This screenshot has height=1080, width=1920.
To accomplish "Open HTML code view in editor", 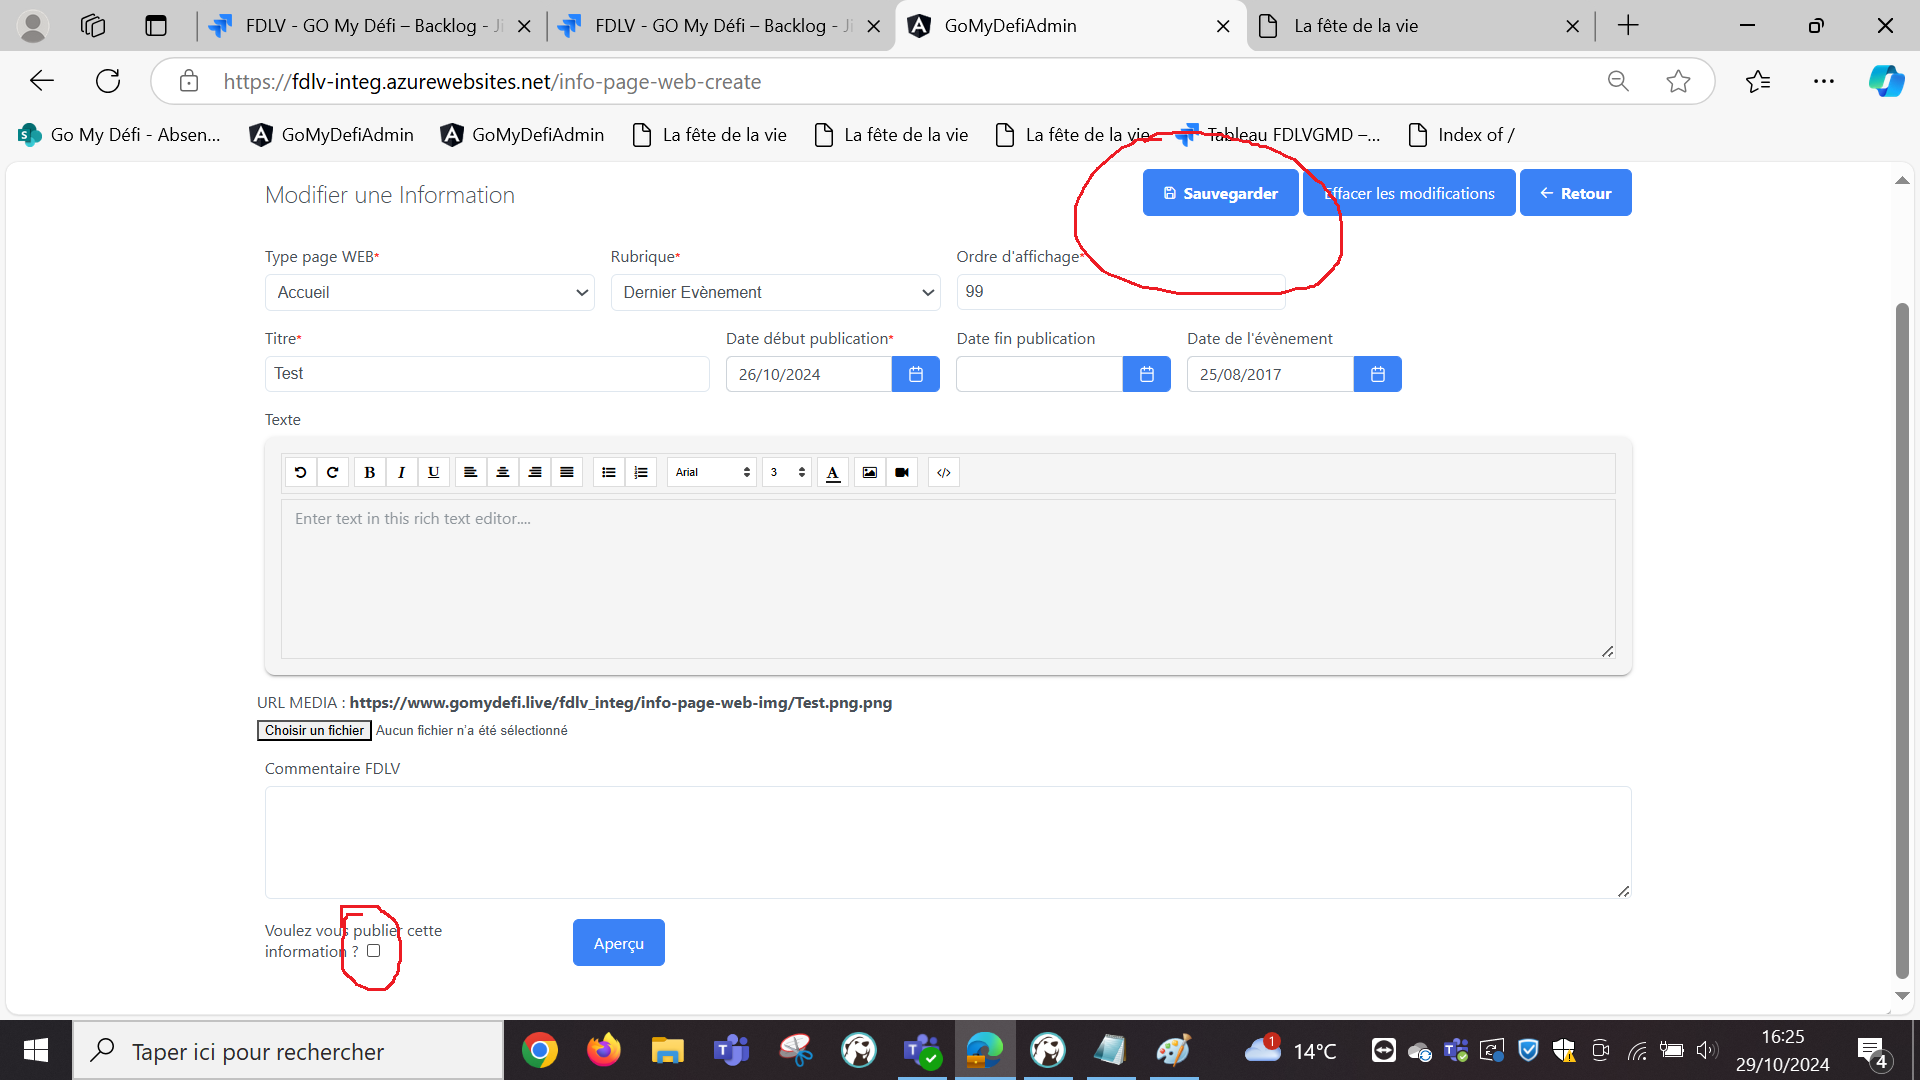I will point(944,472).
